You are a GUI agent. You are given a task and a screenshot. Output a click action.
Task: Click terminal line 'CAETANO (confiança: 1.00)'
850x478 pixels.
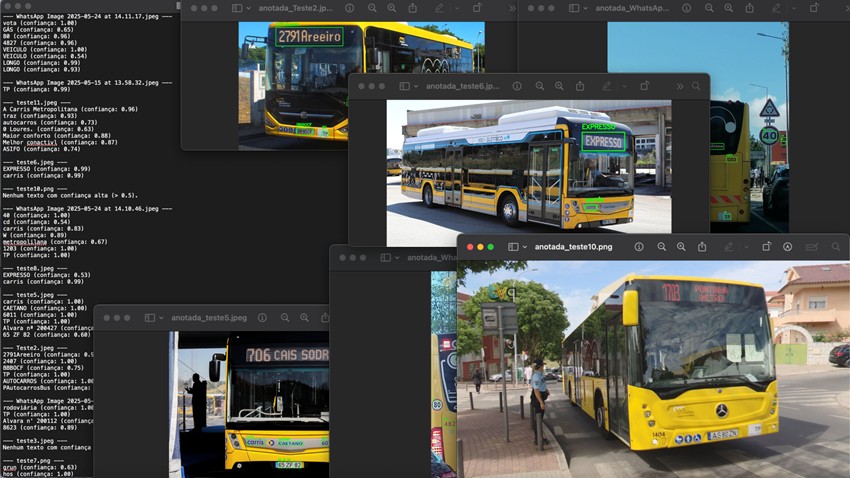coord(44,308)
